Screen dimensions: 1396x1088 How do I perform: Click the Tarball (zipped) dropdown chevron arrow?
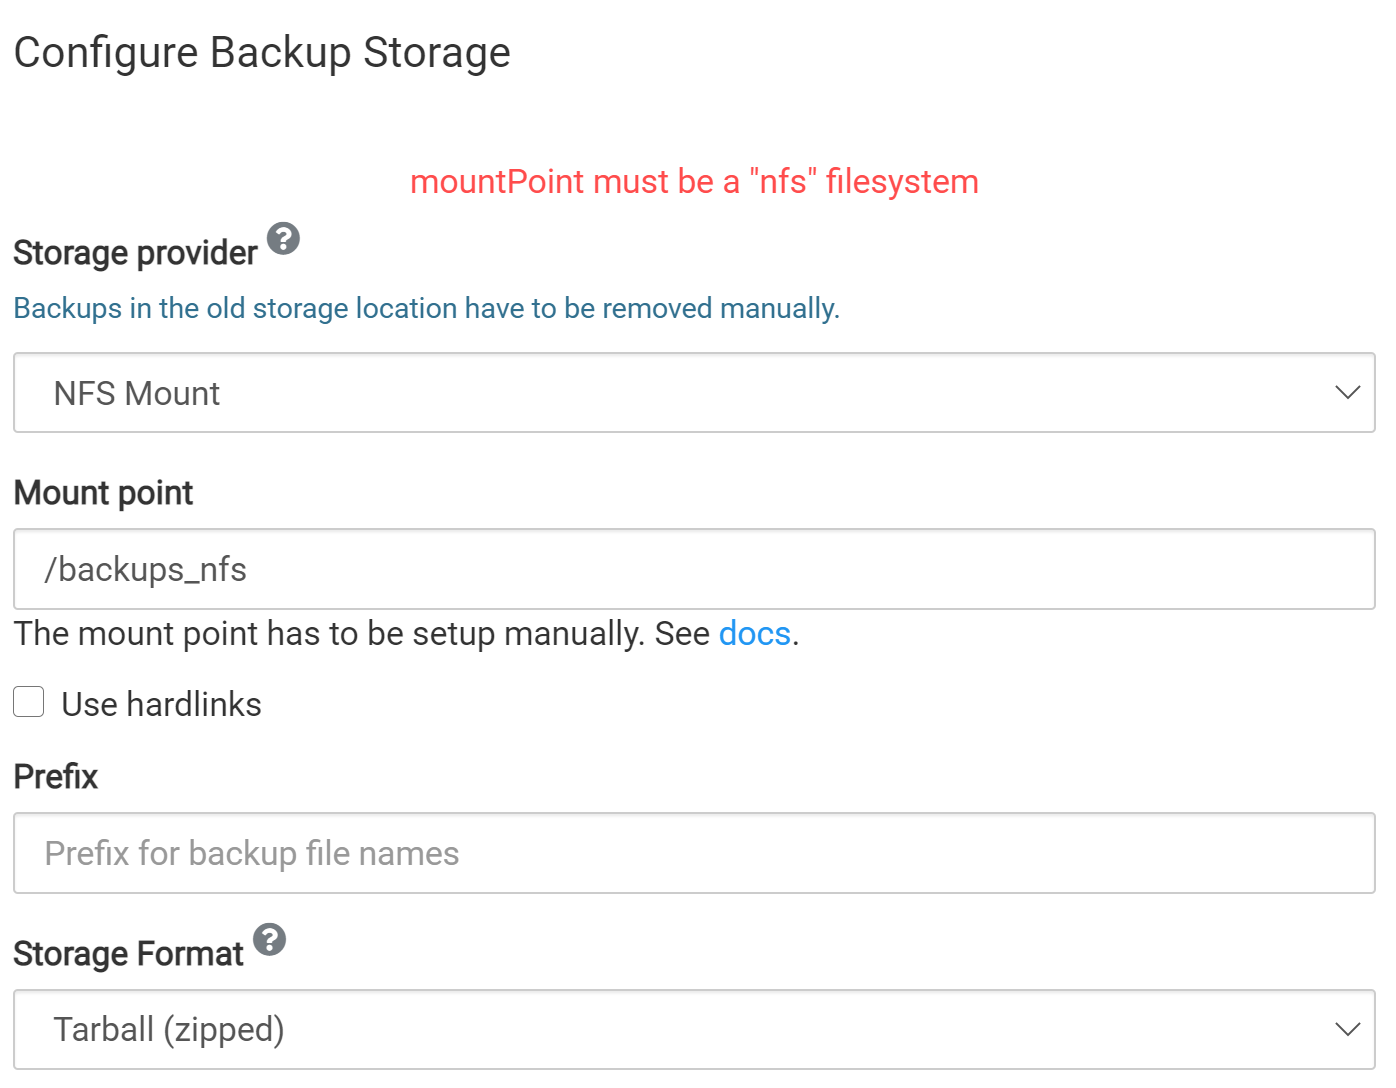(x=1347, y=1029)
